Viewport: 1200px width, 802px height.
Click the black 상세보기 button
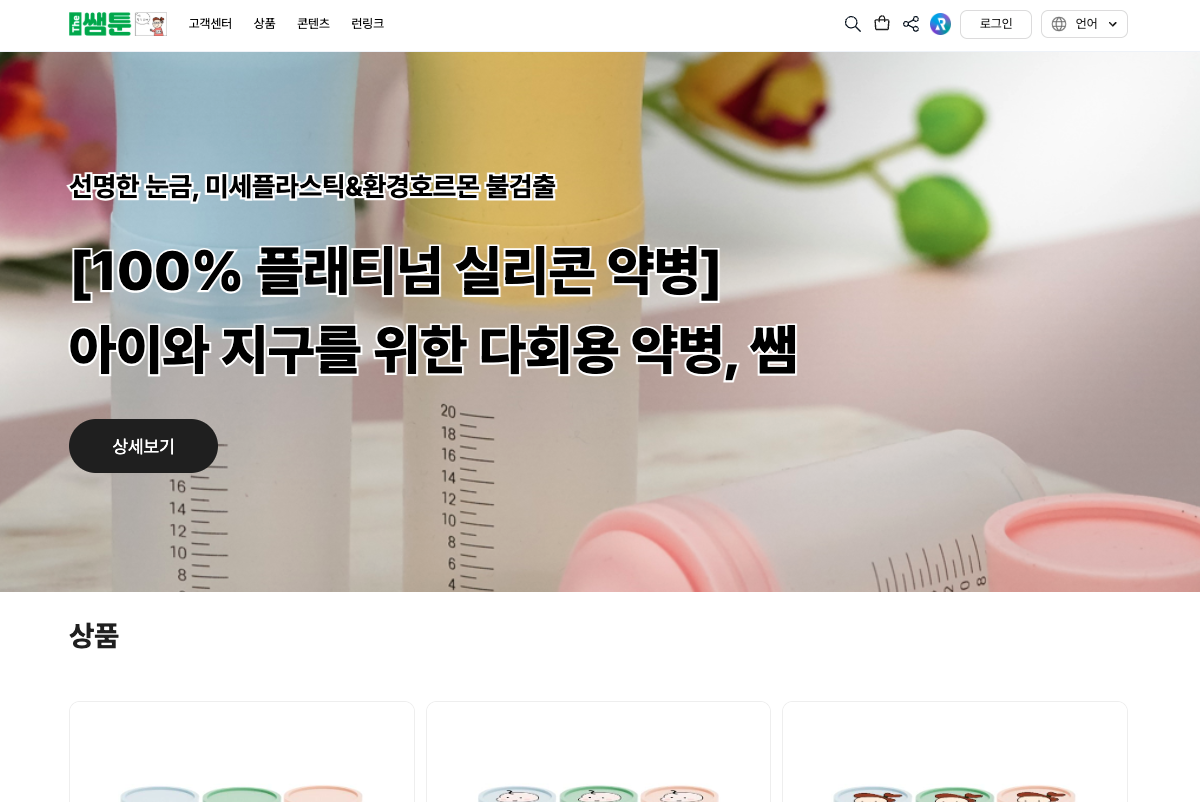[143, 446]
